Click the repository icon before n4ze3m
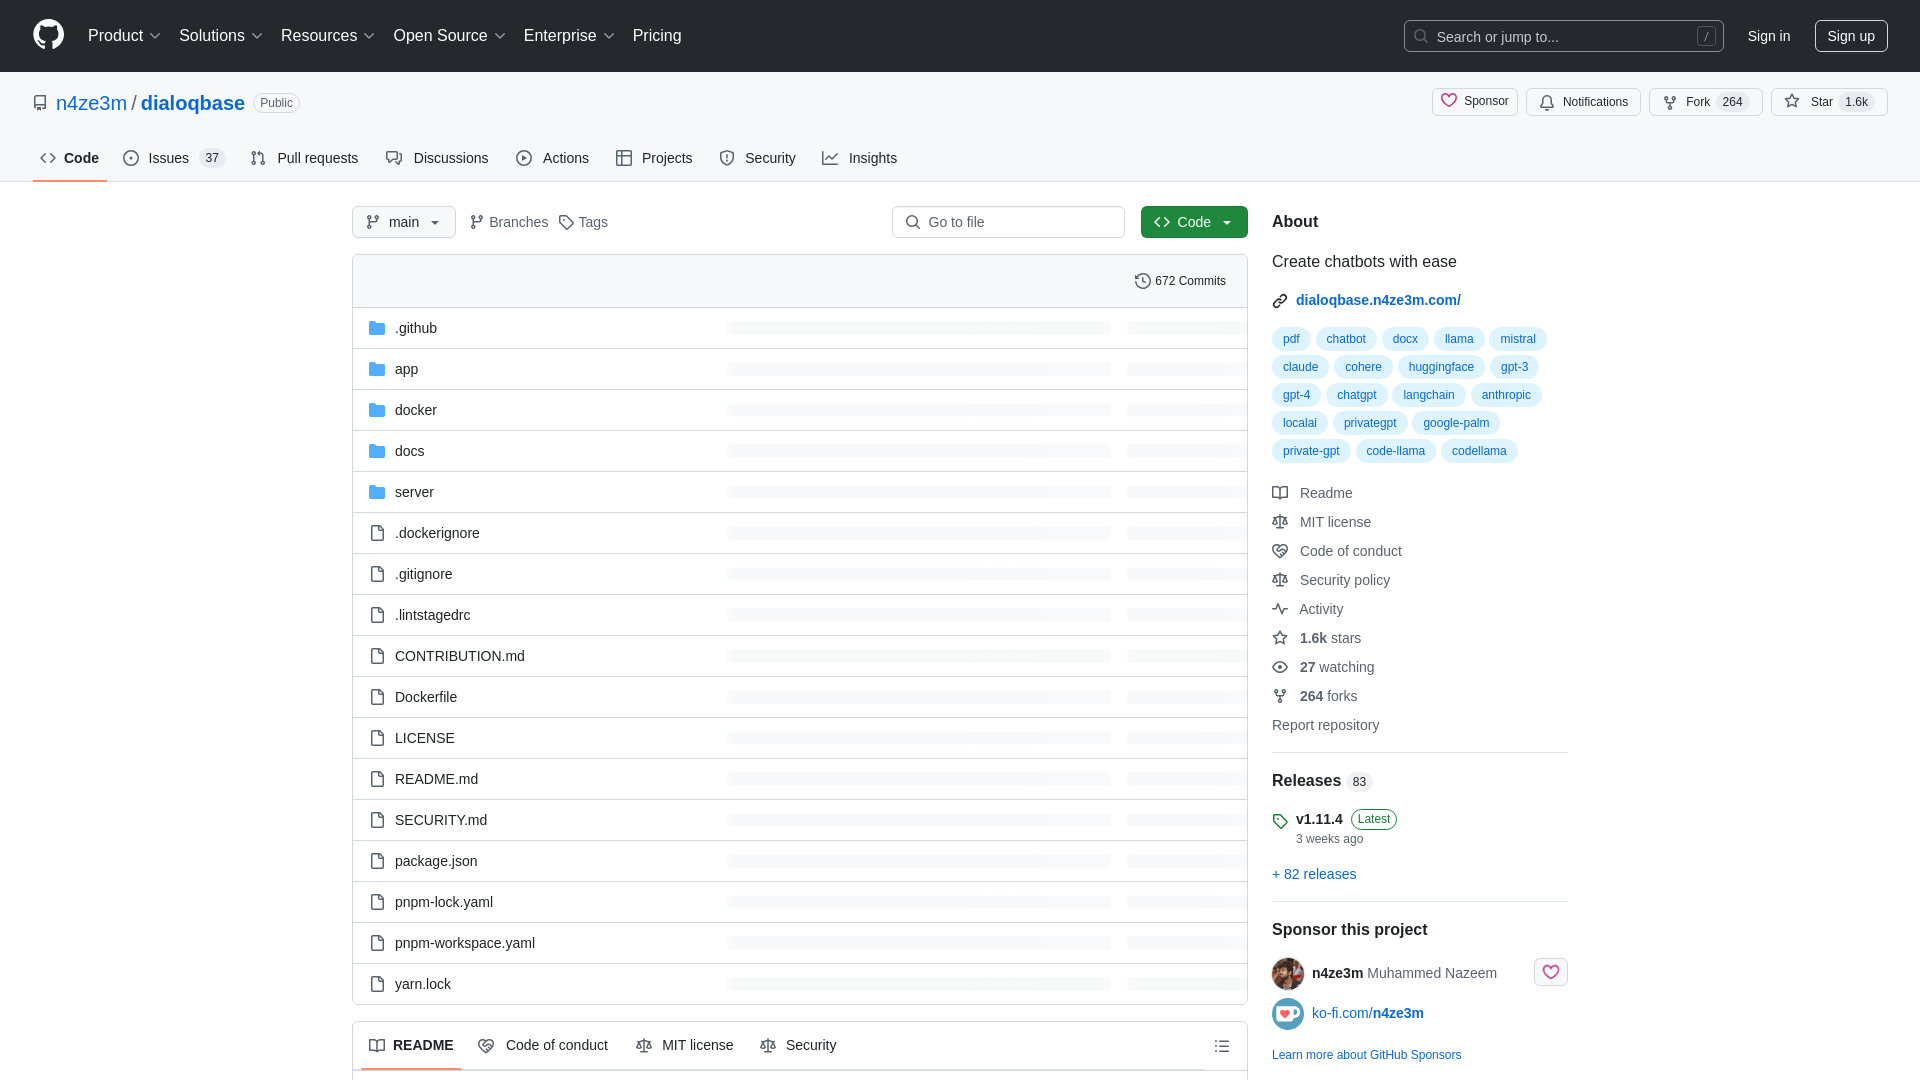The image size is (1920, 1080). (40, 103)
